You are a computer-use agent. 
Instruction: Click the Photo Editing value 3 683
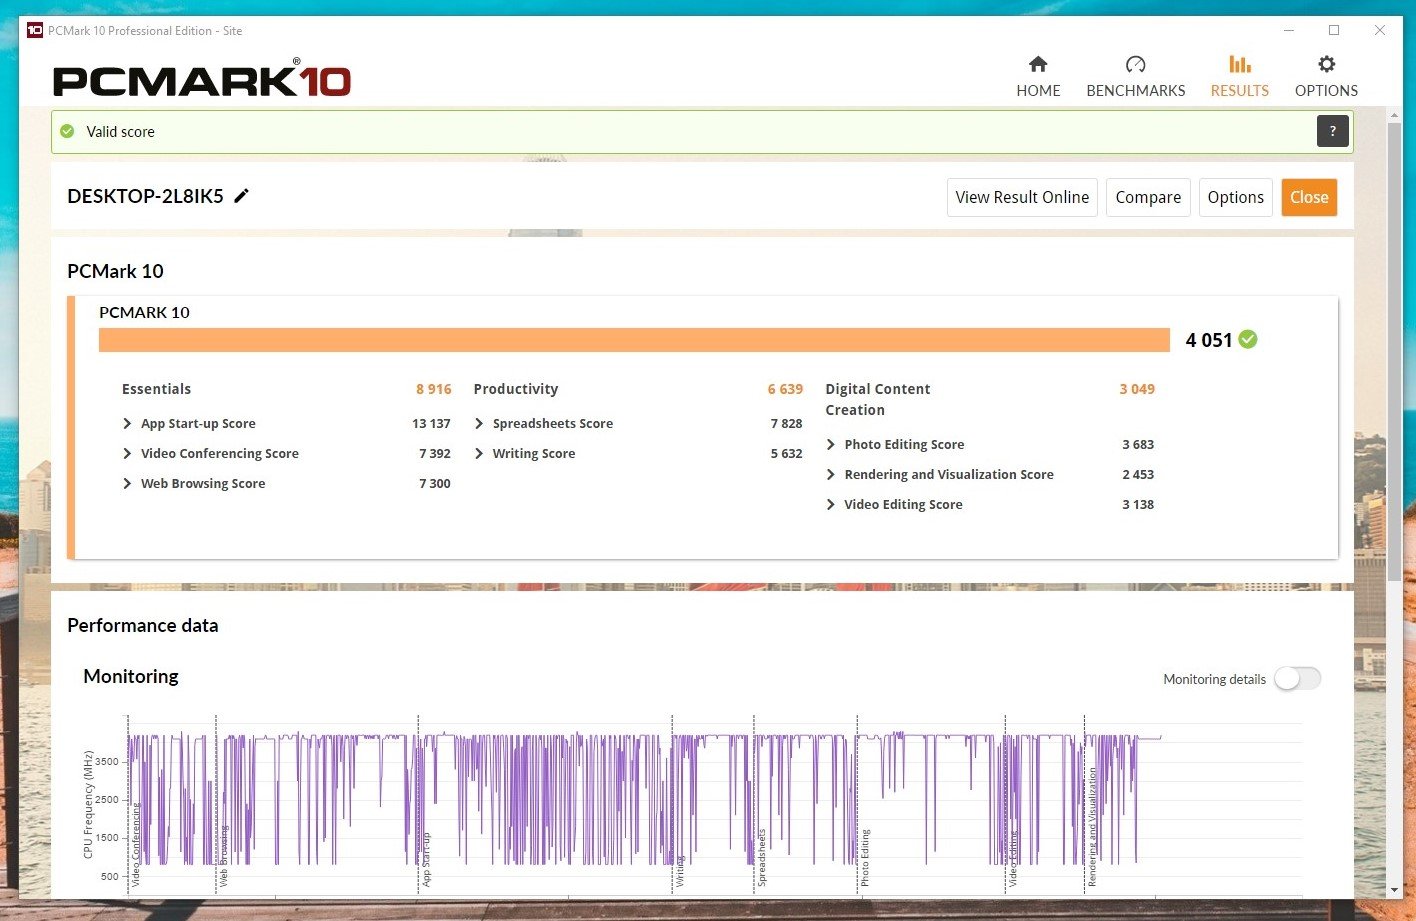point(1138,445)
